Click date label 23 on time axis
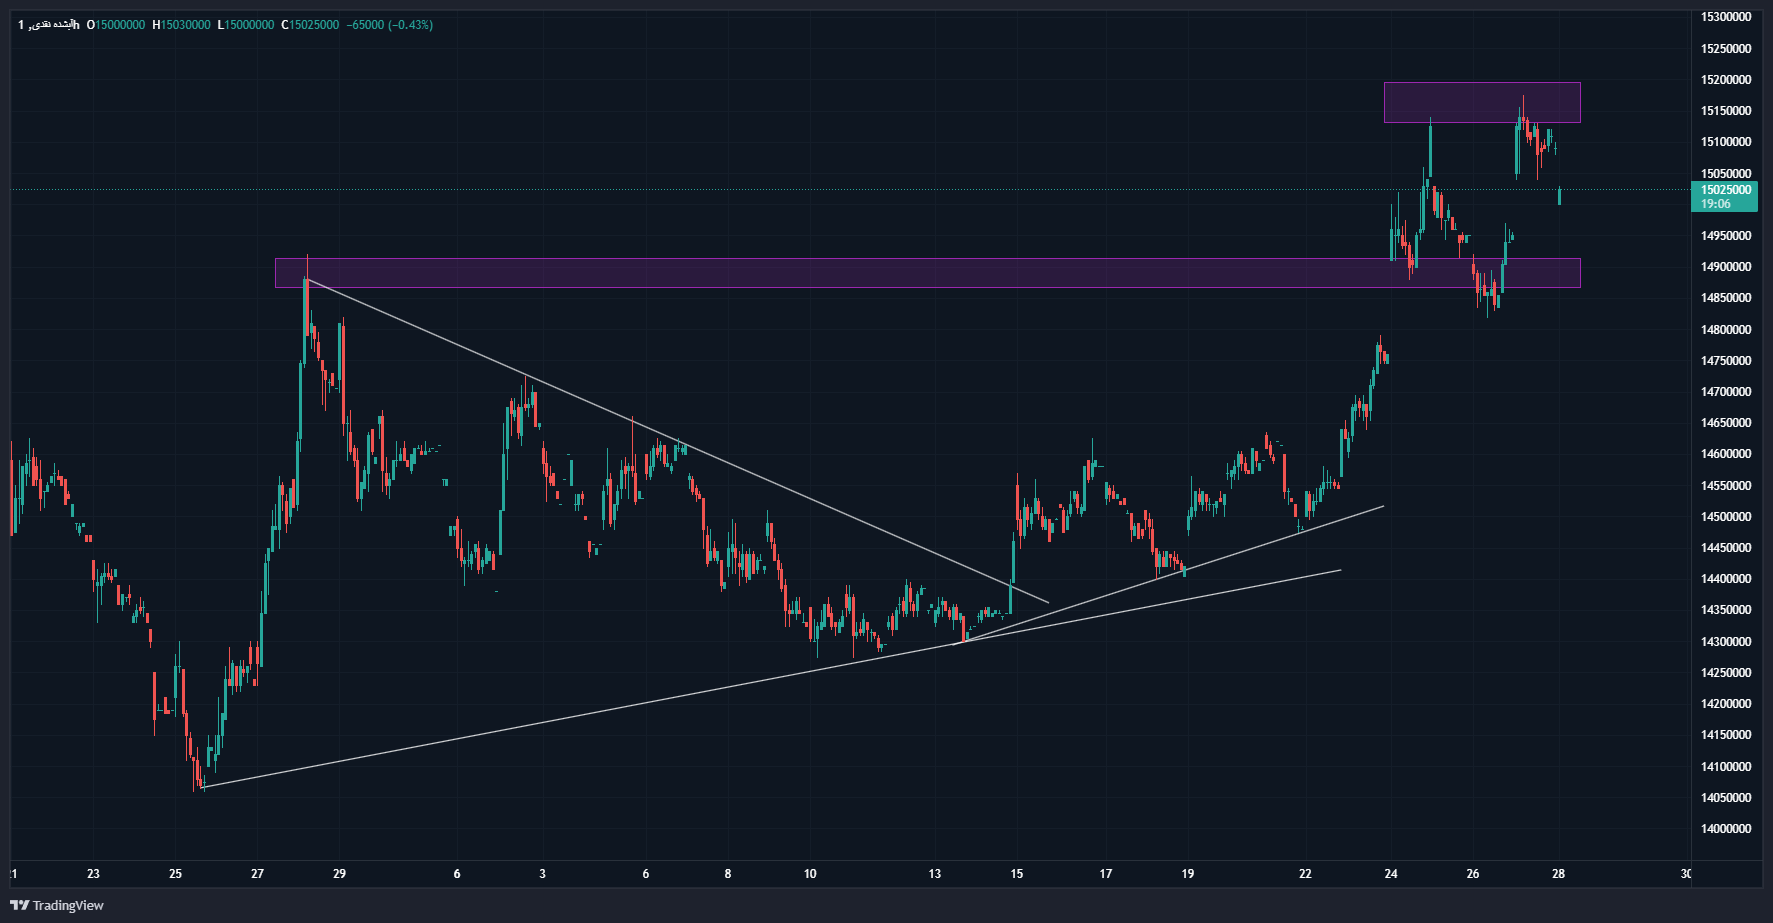The height and width of the screenshot is (923, 1773). (x=93, y=874)
